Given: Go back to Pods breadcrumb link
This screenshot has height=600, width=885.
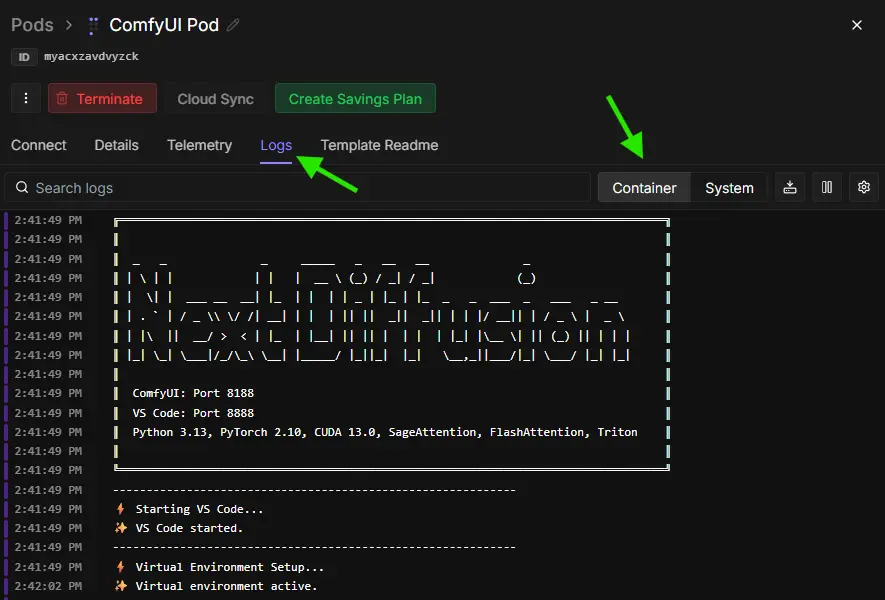Looking at the screenshot, I should (x=32, y=25).
